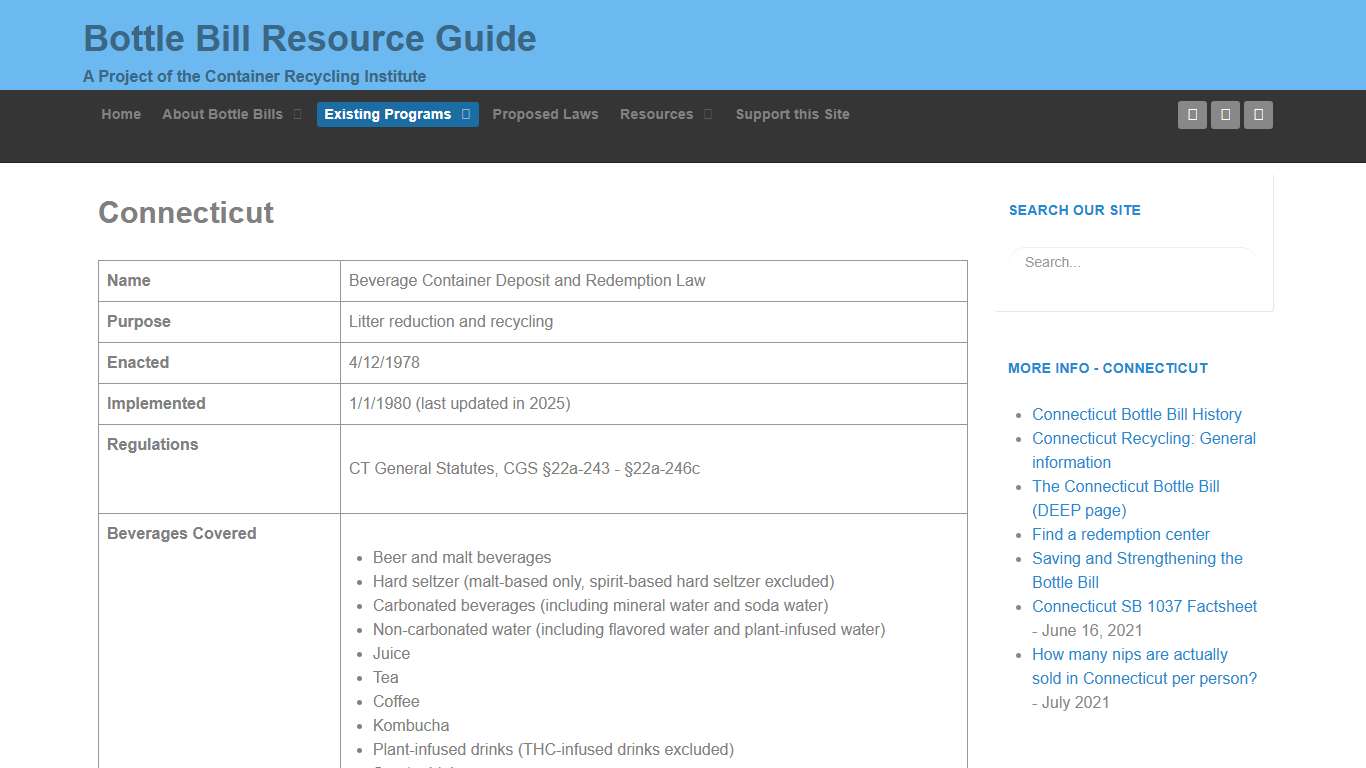Image resolution: width=1366 pixels, height=768 pixels.
Task: View the Connecticut SB 1037 Factsheet
Action: (1144, 606)
